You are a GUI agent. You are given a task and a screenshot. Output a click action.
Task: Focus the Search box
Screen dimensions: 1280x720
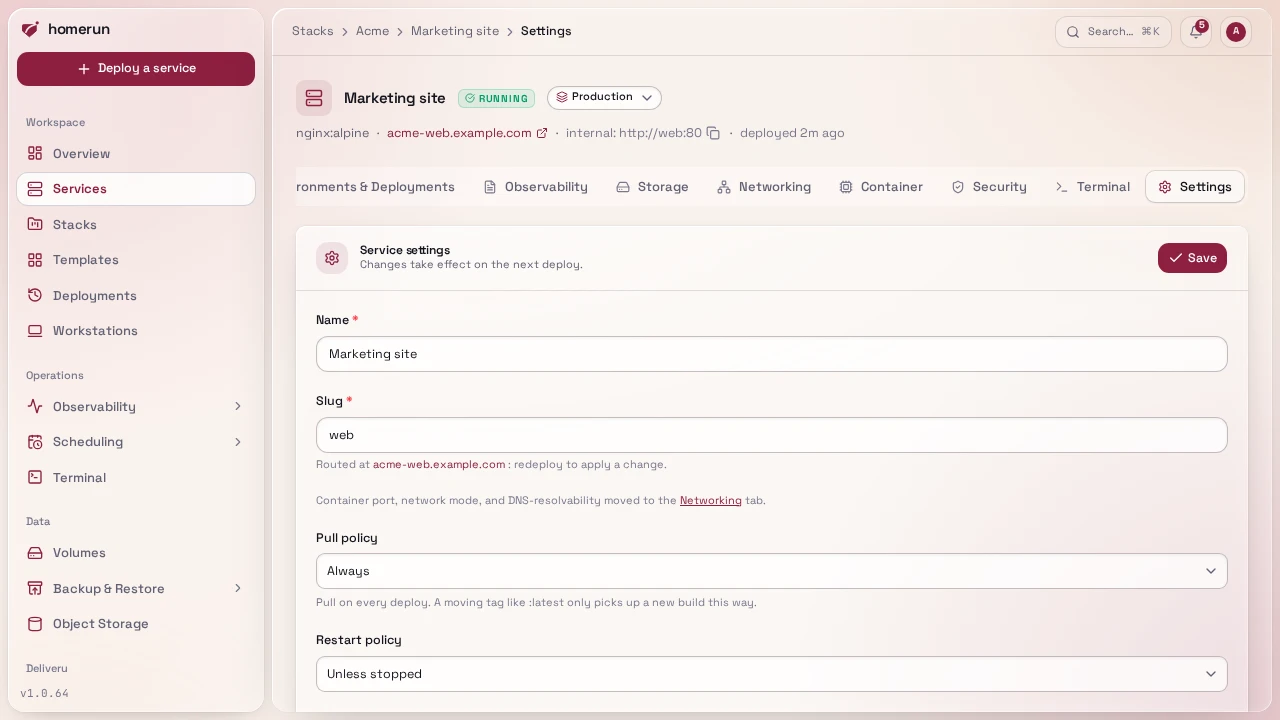1113,32
